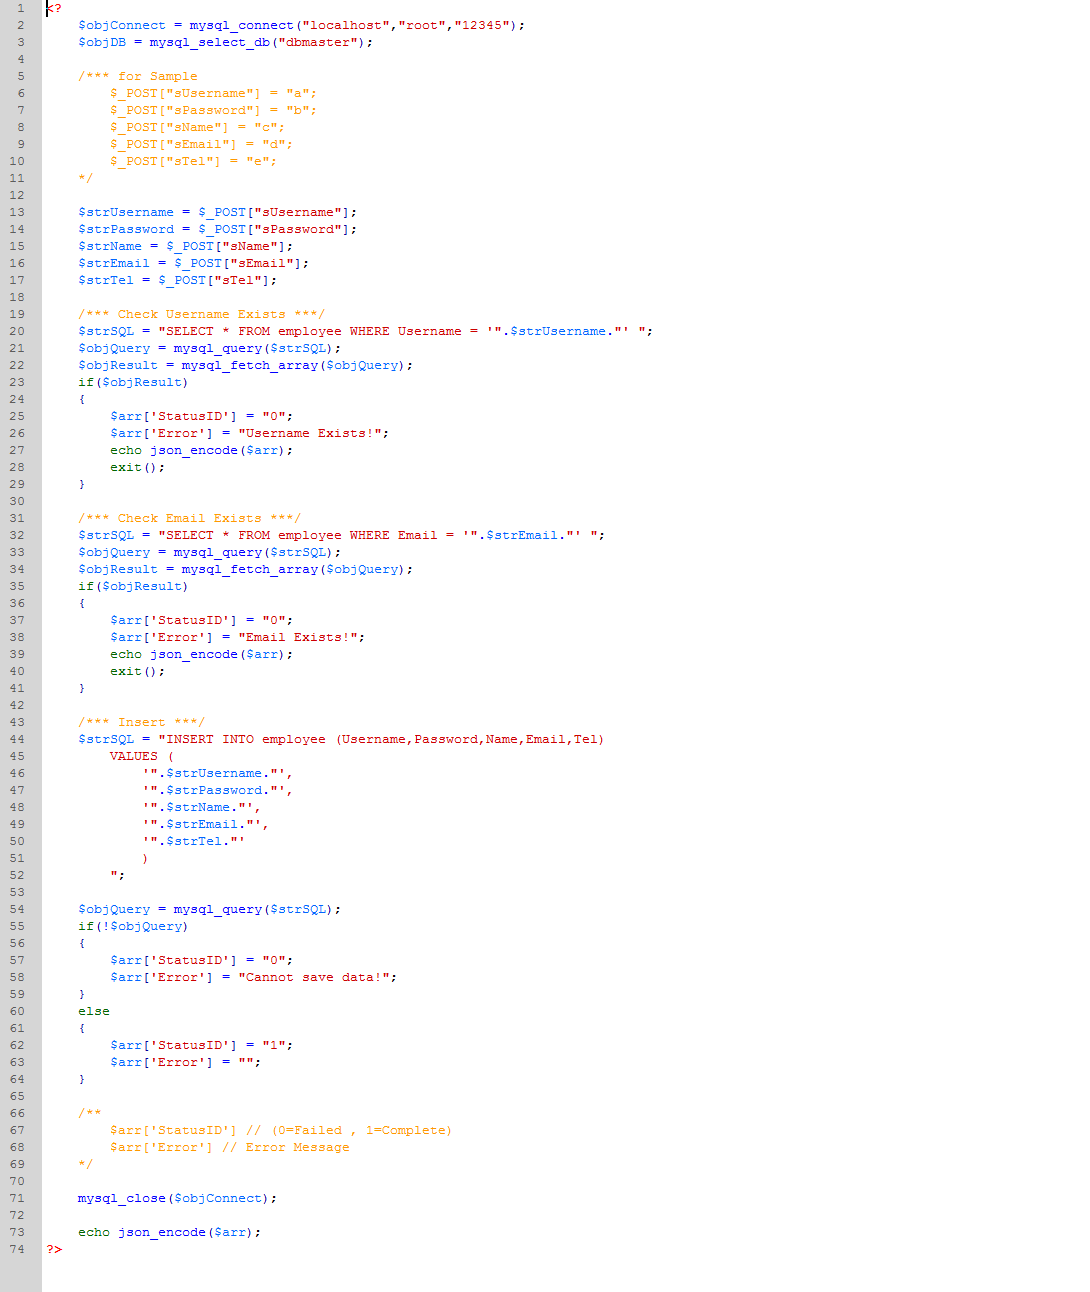Click the $strTel = $_POST["sTel"]; assignment
The height and width of the screenshot is (1292, 1090).
[x=177, y=280]
